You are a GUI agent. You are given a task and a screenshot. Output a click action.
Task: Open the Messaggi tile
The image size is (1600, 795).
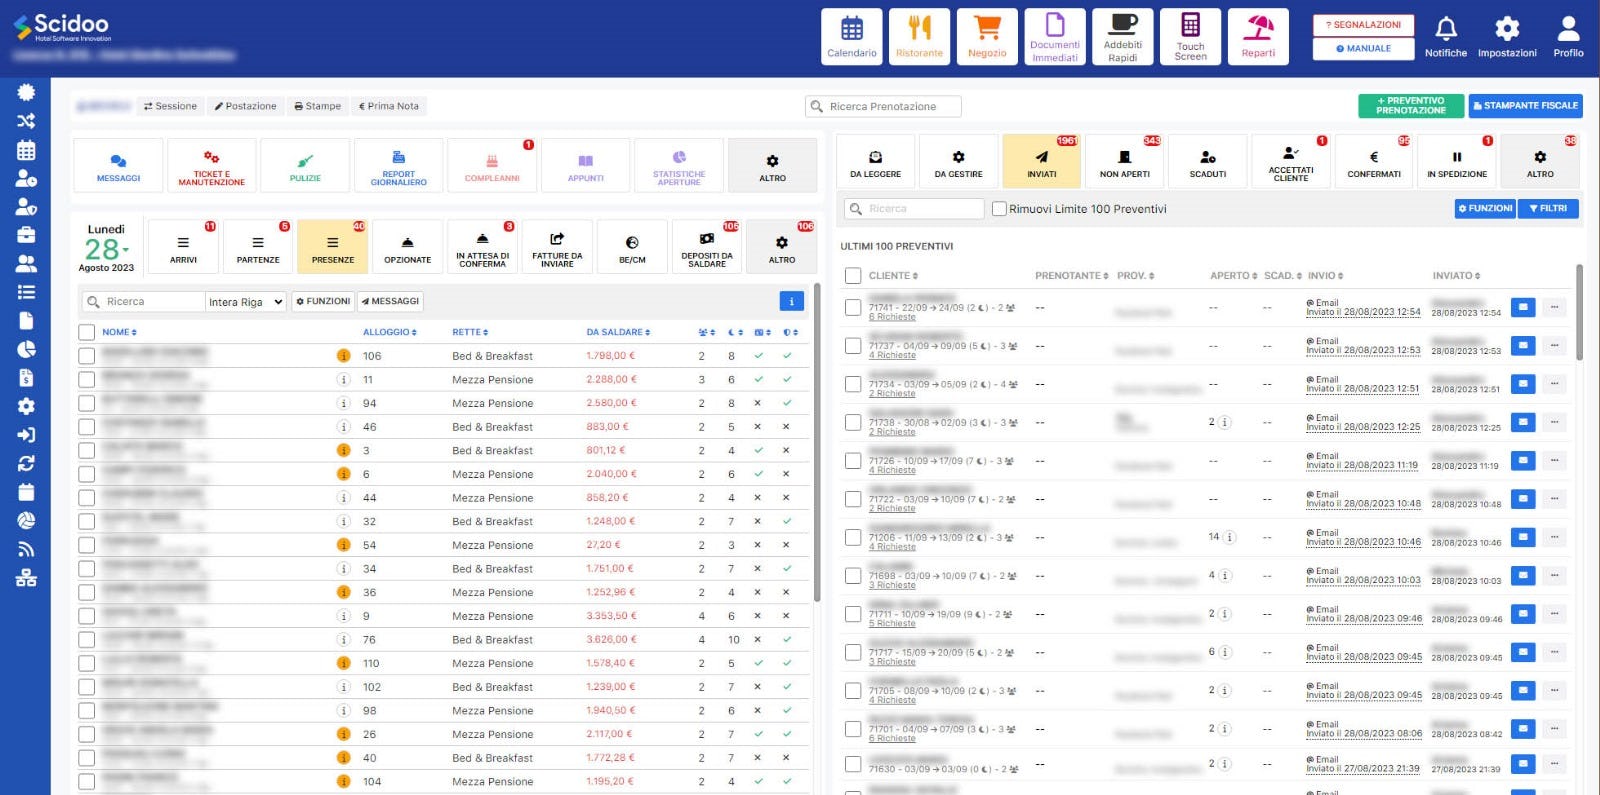pyautogui.click(x=118, y=165)
